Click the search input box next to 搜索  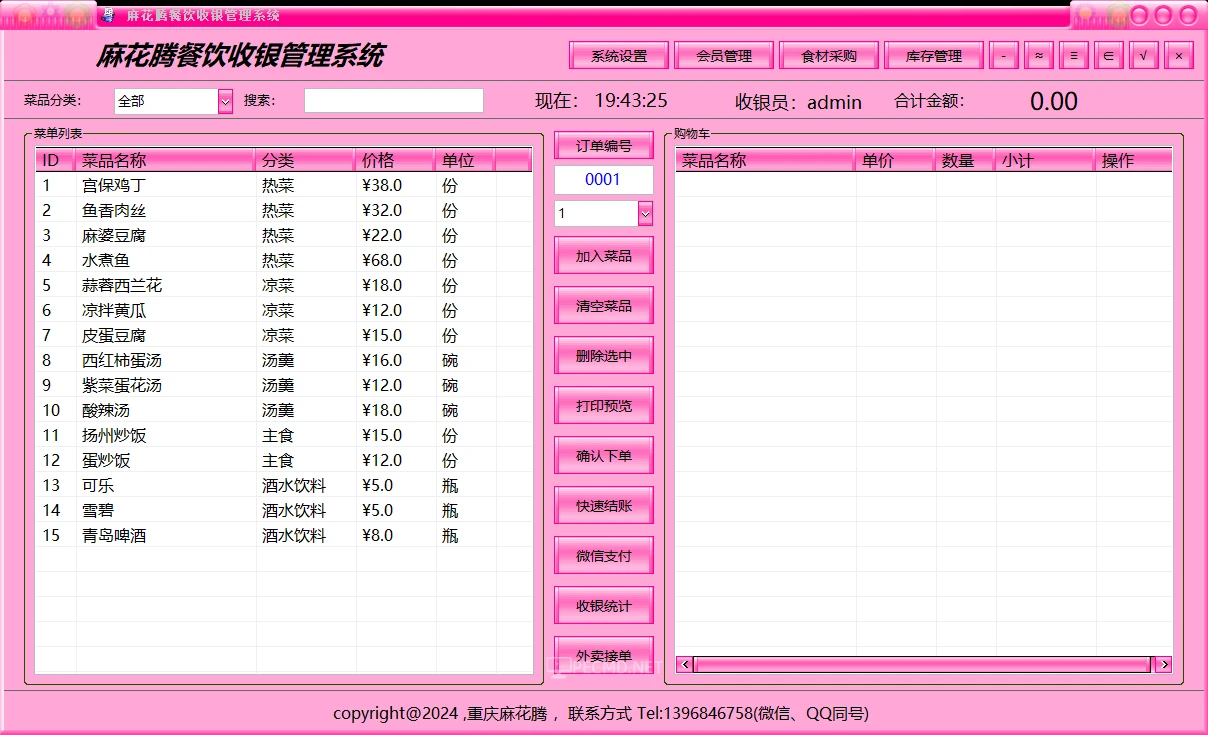click(393, 100)
